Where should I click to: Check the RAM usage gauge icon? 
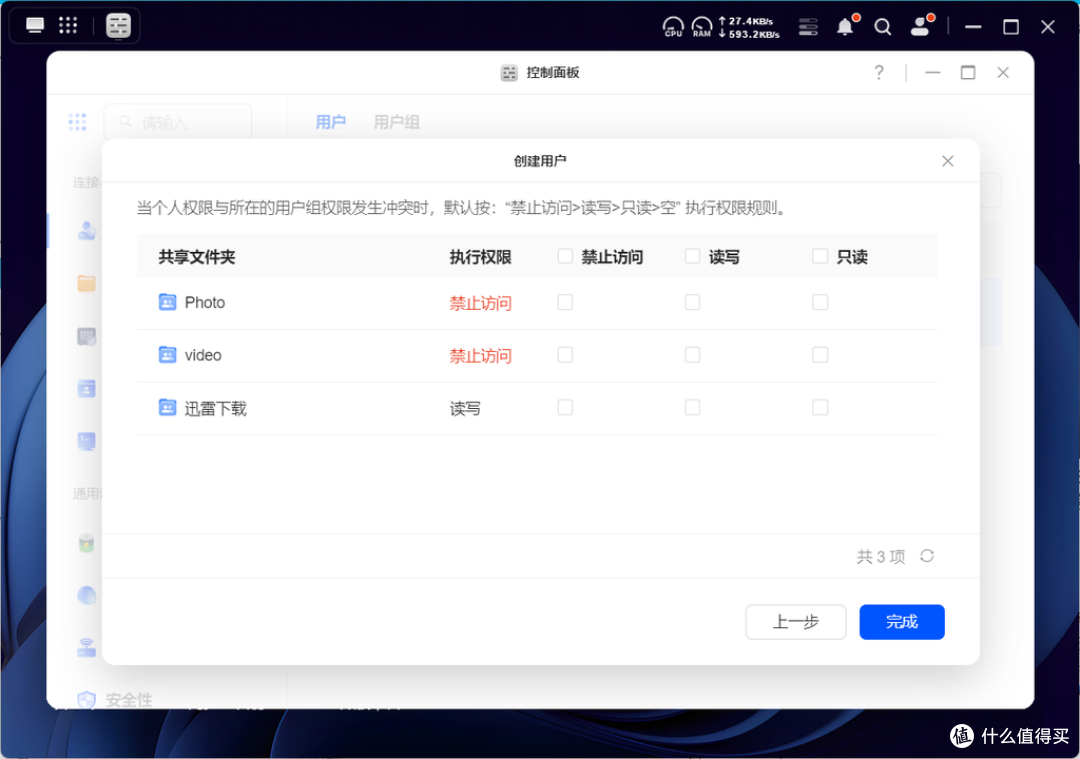coord(702,27)
